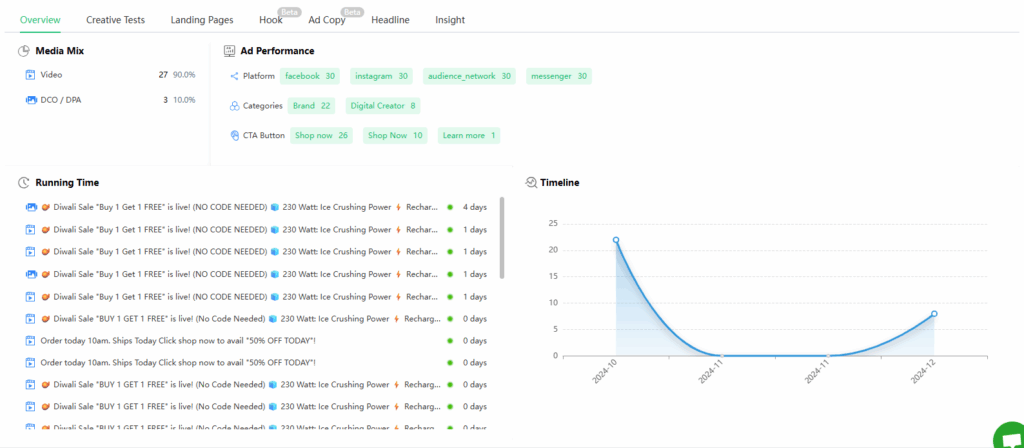Viewport: 1024px width, 448px height.
Task: Open the green chat widget icon
Action: [x=1009, y=438]
